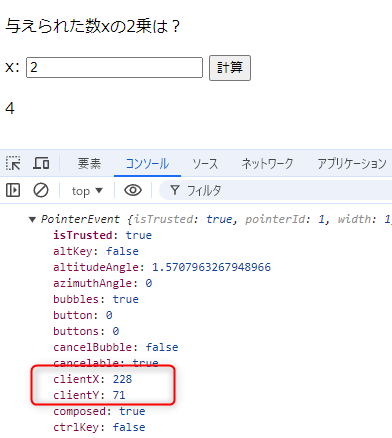
Task: Open the top context dropdown
Action: pos(87,191)
